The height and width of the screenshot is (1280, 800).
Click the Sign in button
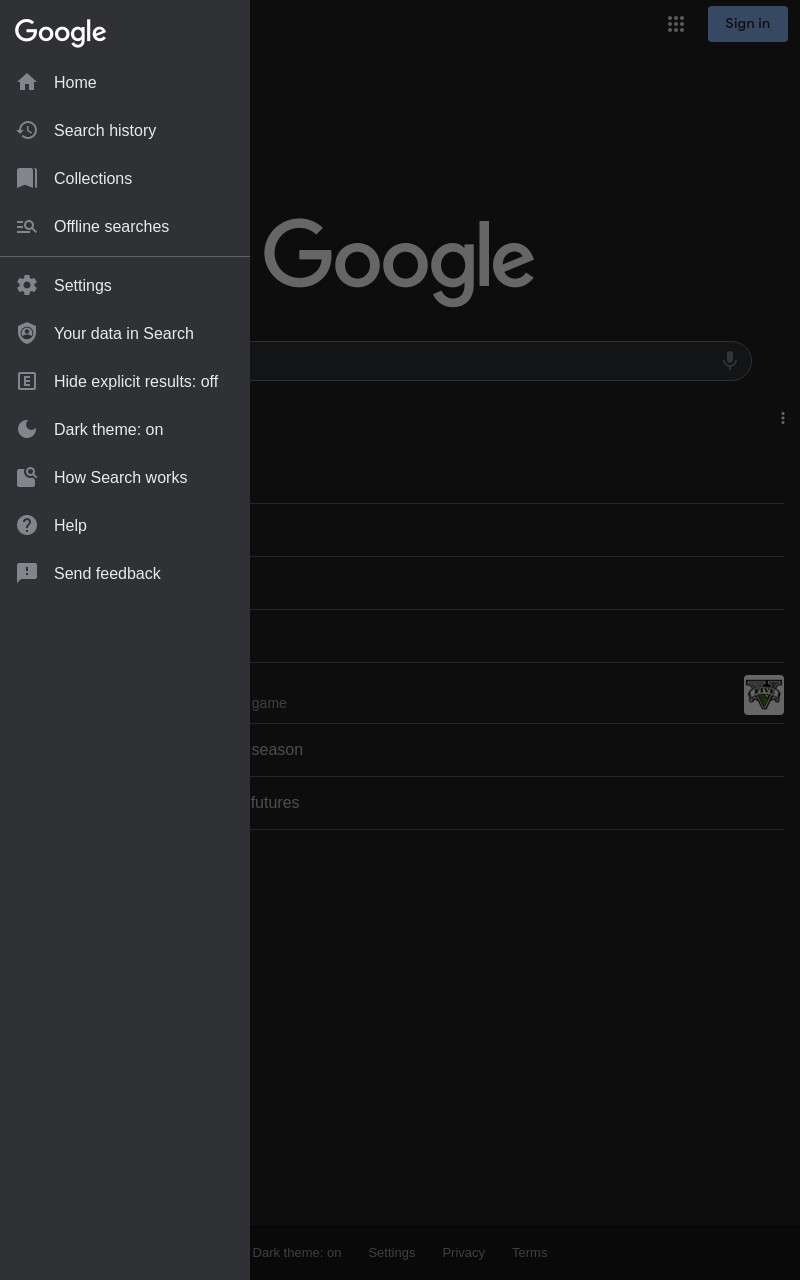[x=748, y=24]
